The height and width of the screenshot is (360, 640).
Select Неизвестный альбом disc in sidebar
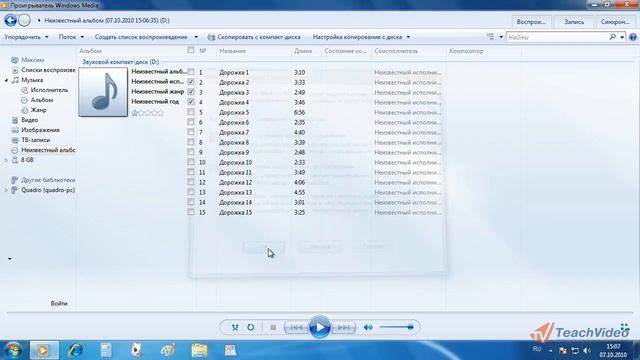(48, 150)
